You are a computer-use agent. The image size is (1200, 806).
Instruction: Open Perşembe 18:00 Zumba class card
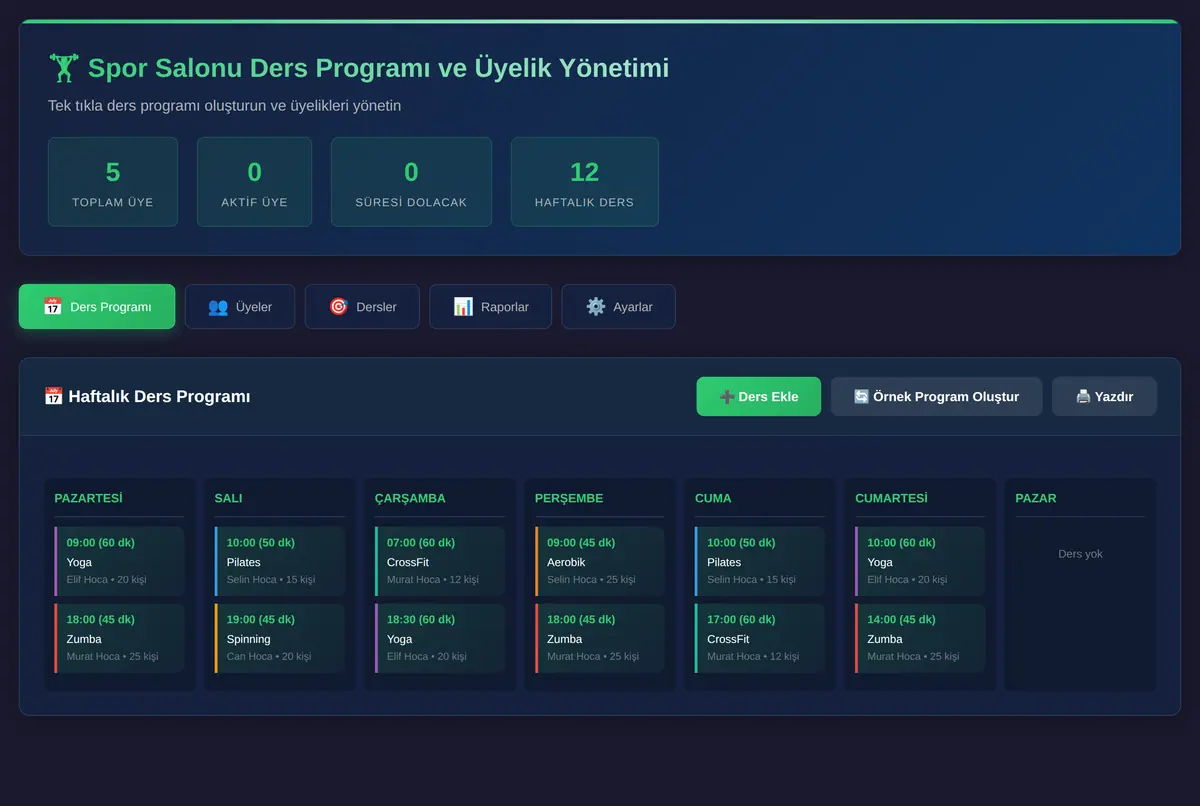(x=600, y=638)
